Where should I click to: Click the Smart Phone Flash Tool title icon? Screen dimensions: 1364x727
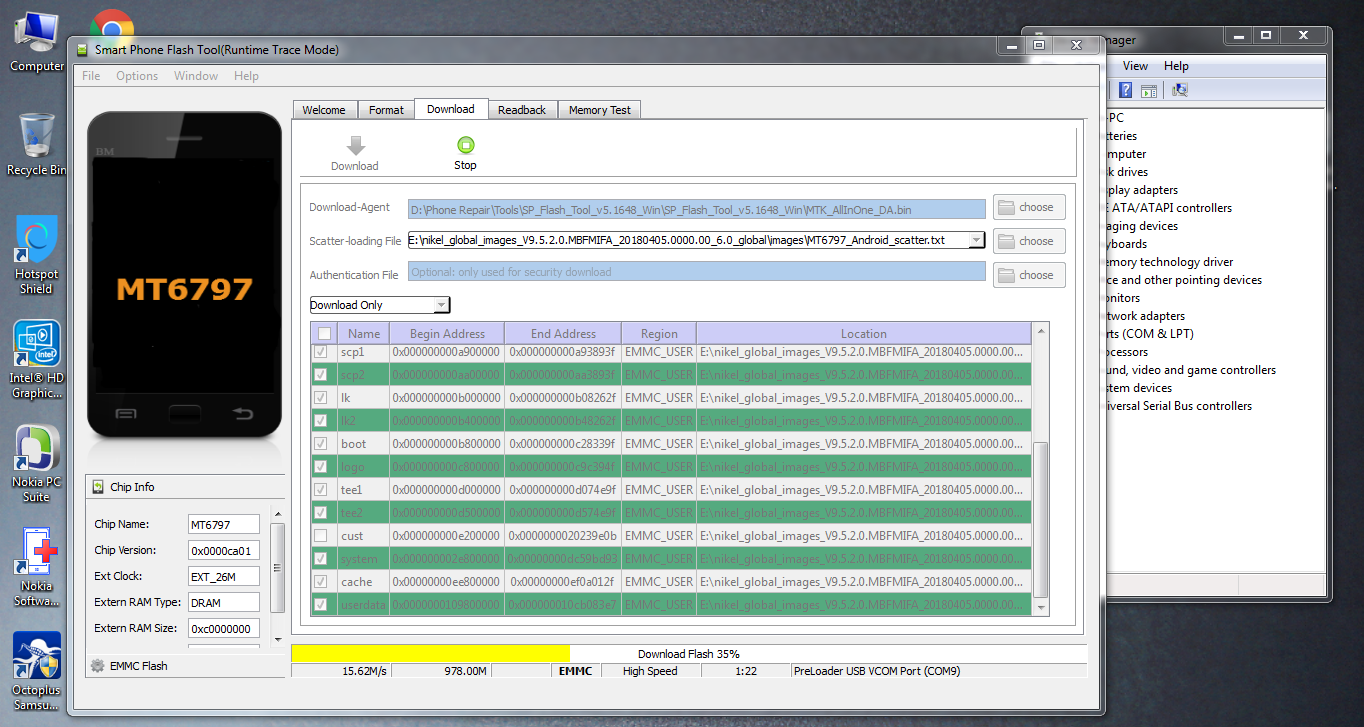click(x=81, y=49)
